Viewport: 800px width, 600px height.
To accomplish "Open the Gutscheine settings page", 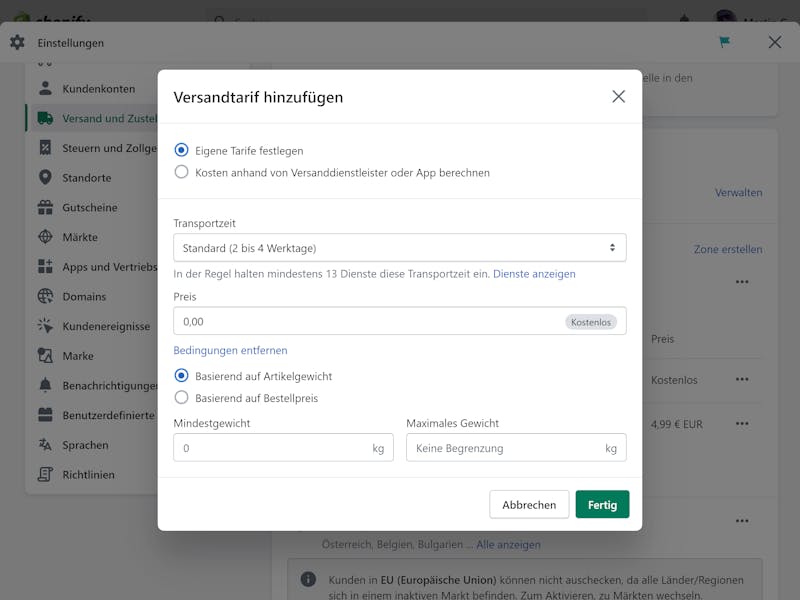I will [x=92, y=207].
